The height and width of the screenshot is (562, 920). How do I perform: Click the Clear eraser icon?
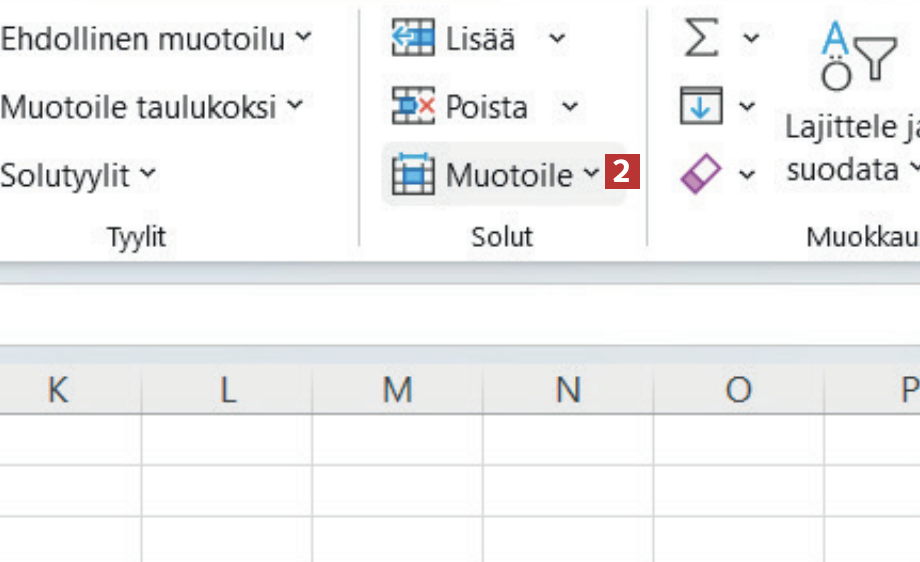(x=700, y=176)
